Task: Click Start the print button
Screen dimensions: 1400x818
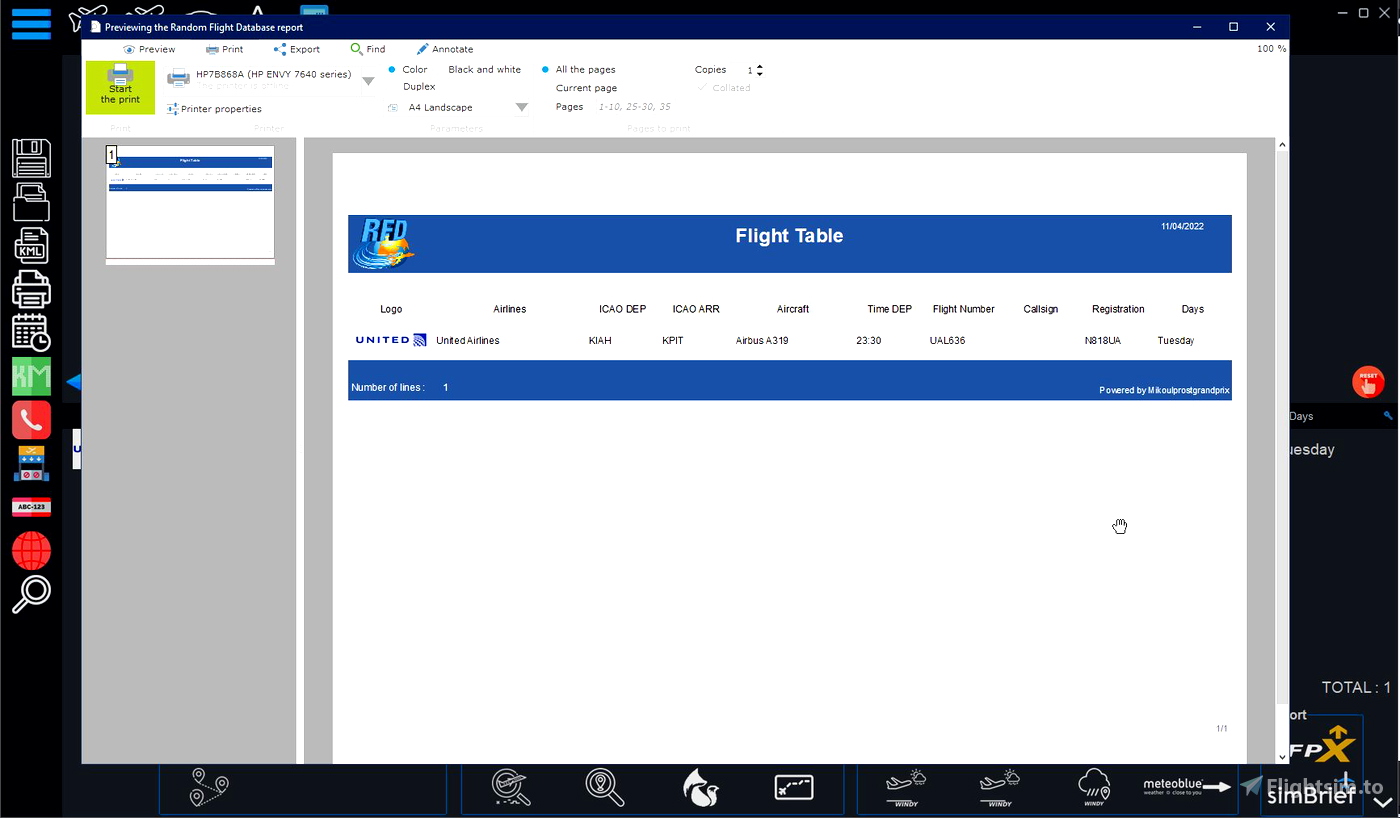Action: (120, 88)
